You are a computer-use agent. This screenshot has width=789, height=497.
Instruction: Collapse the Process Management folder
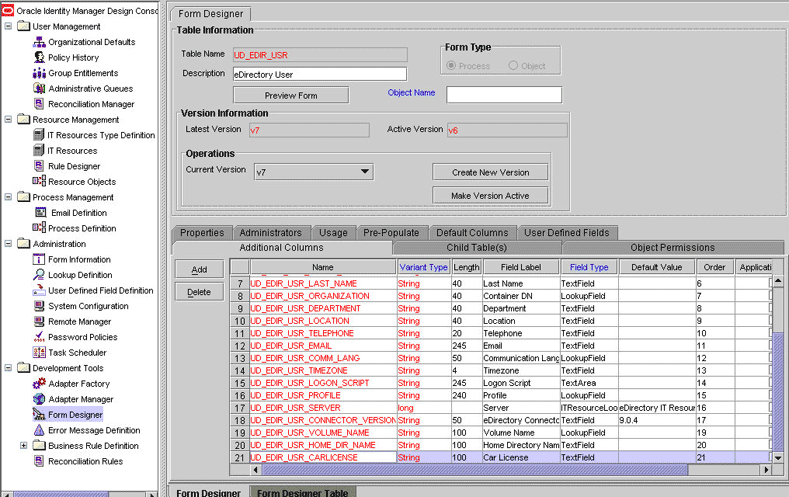8,197
